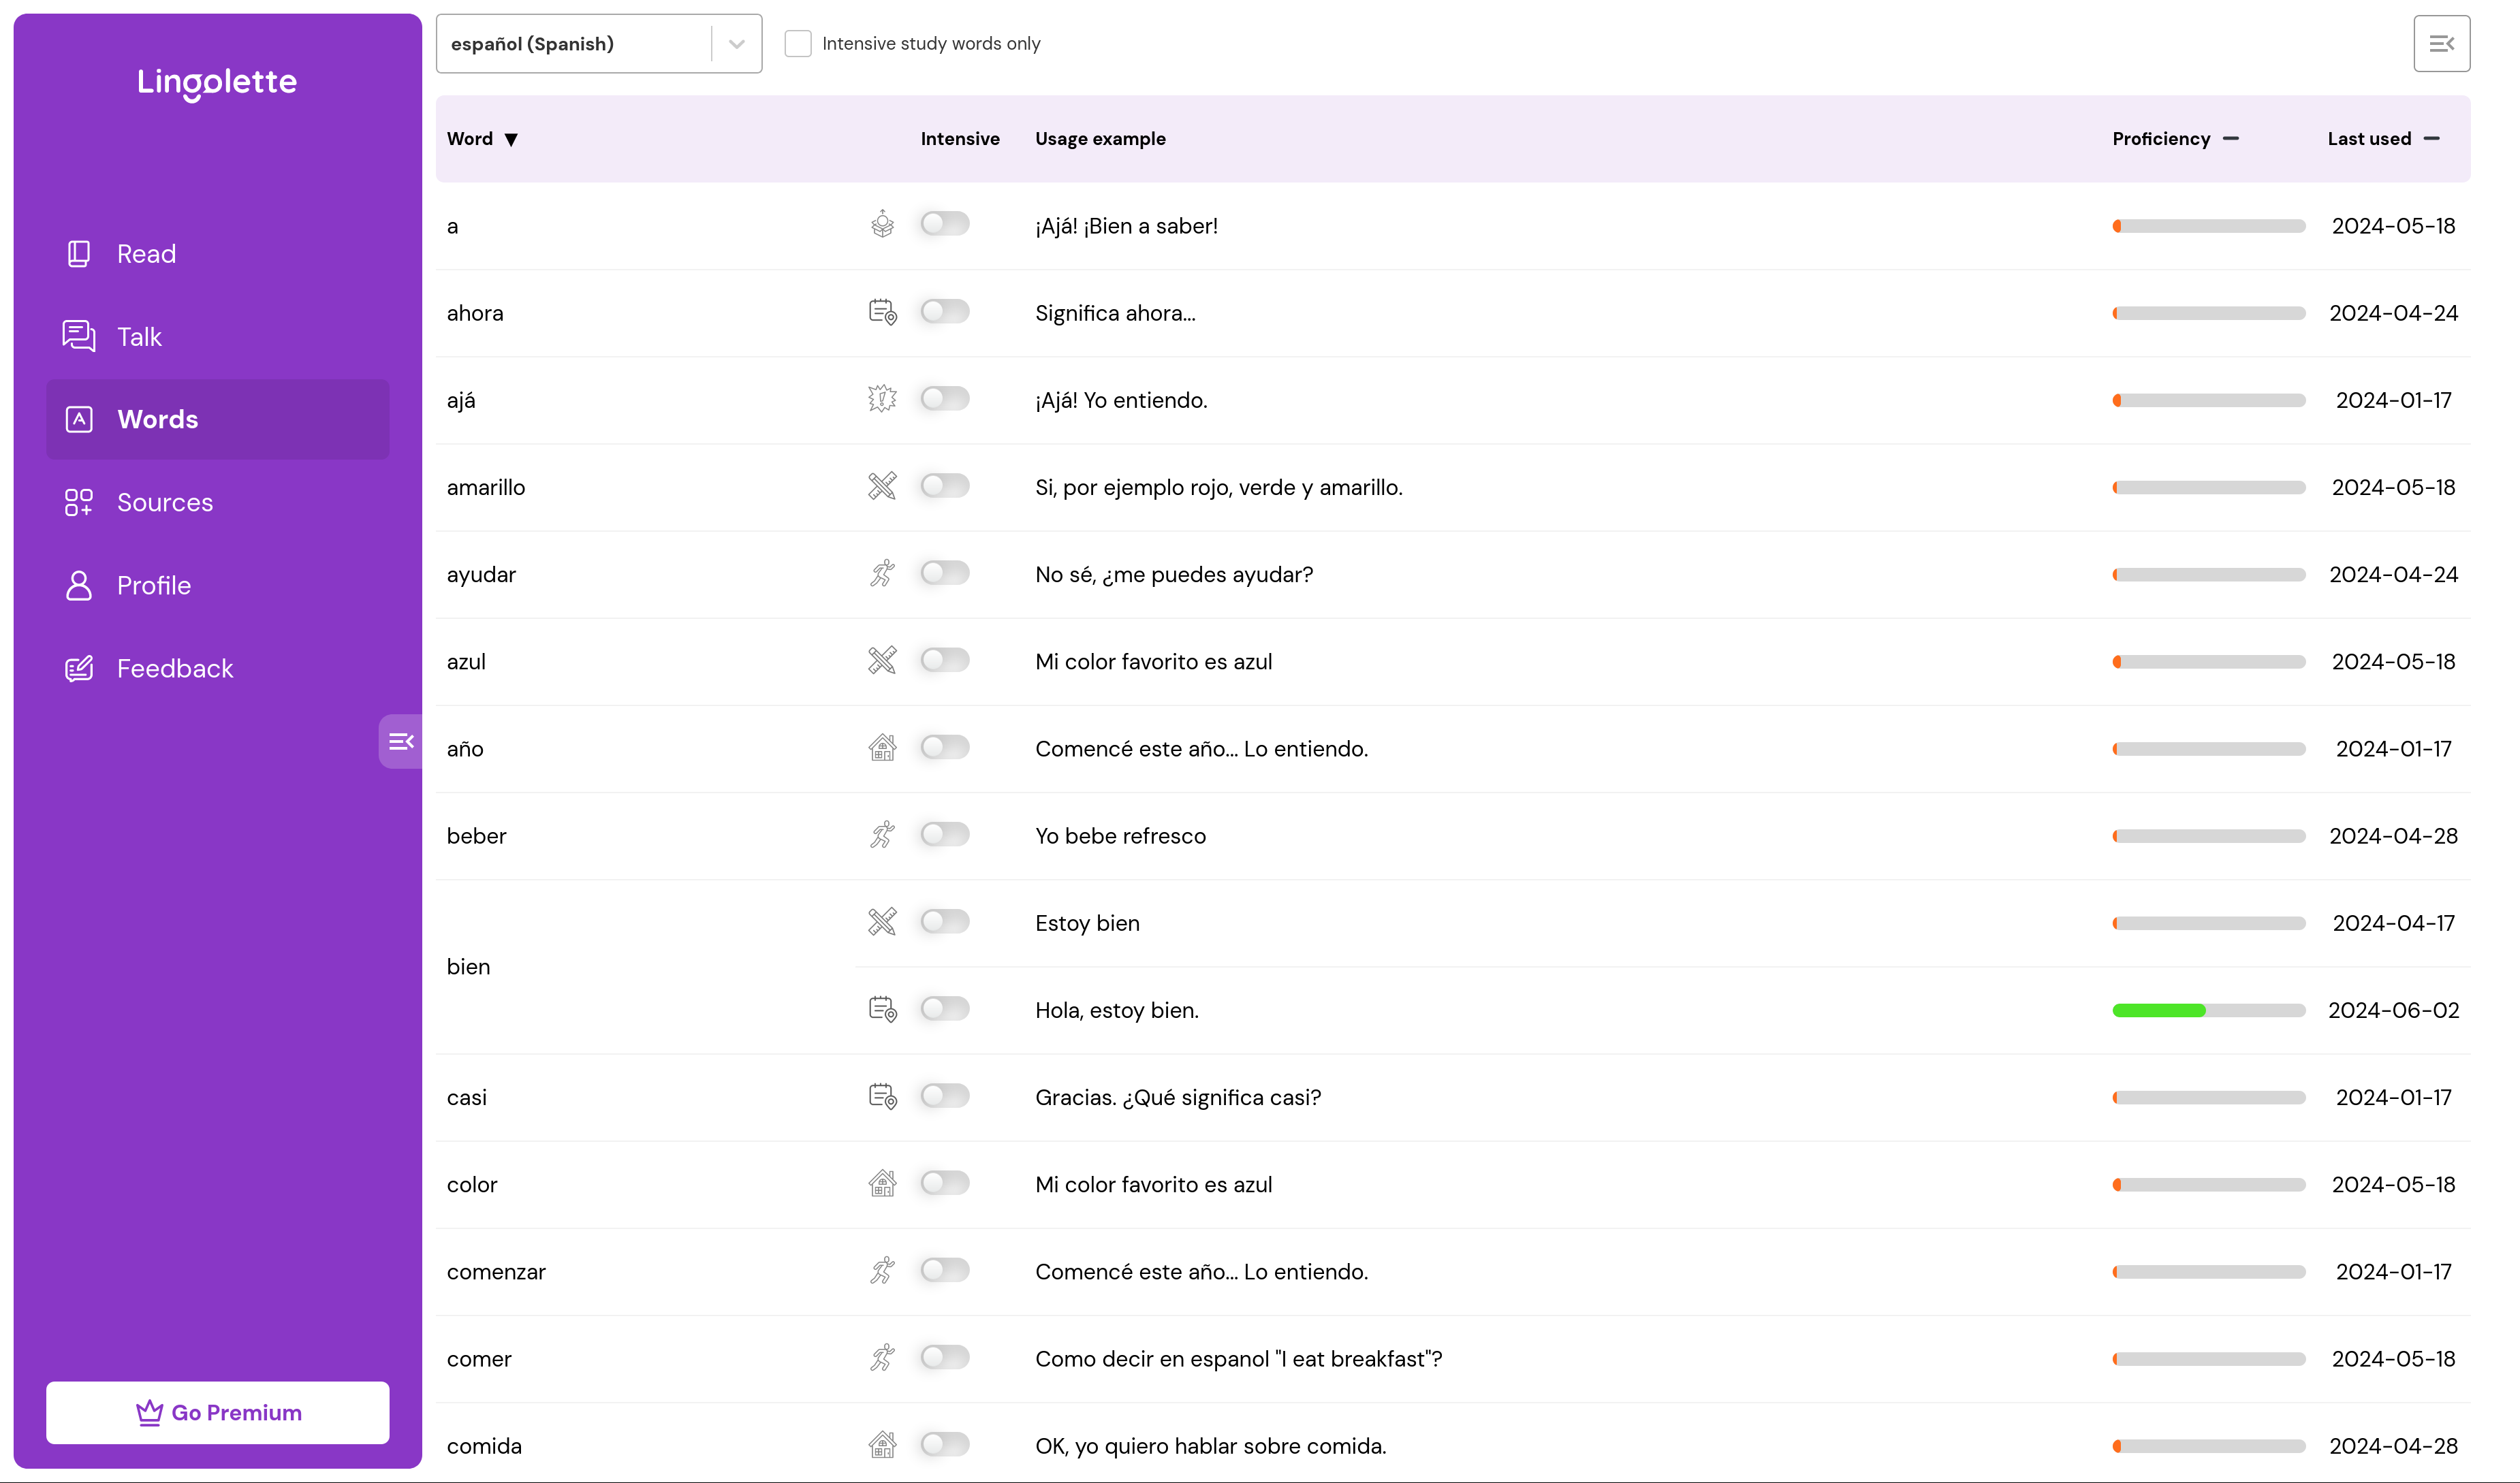Open the Feedback link in sidebar
Image resolution: width=2520 pixels, height=1483 pixels.
[174, 668]
